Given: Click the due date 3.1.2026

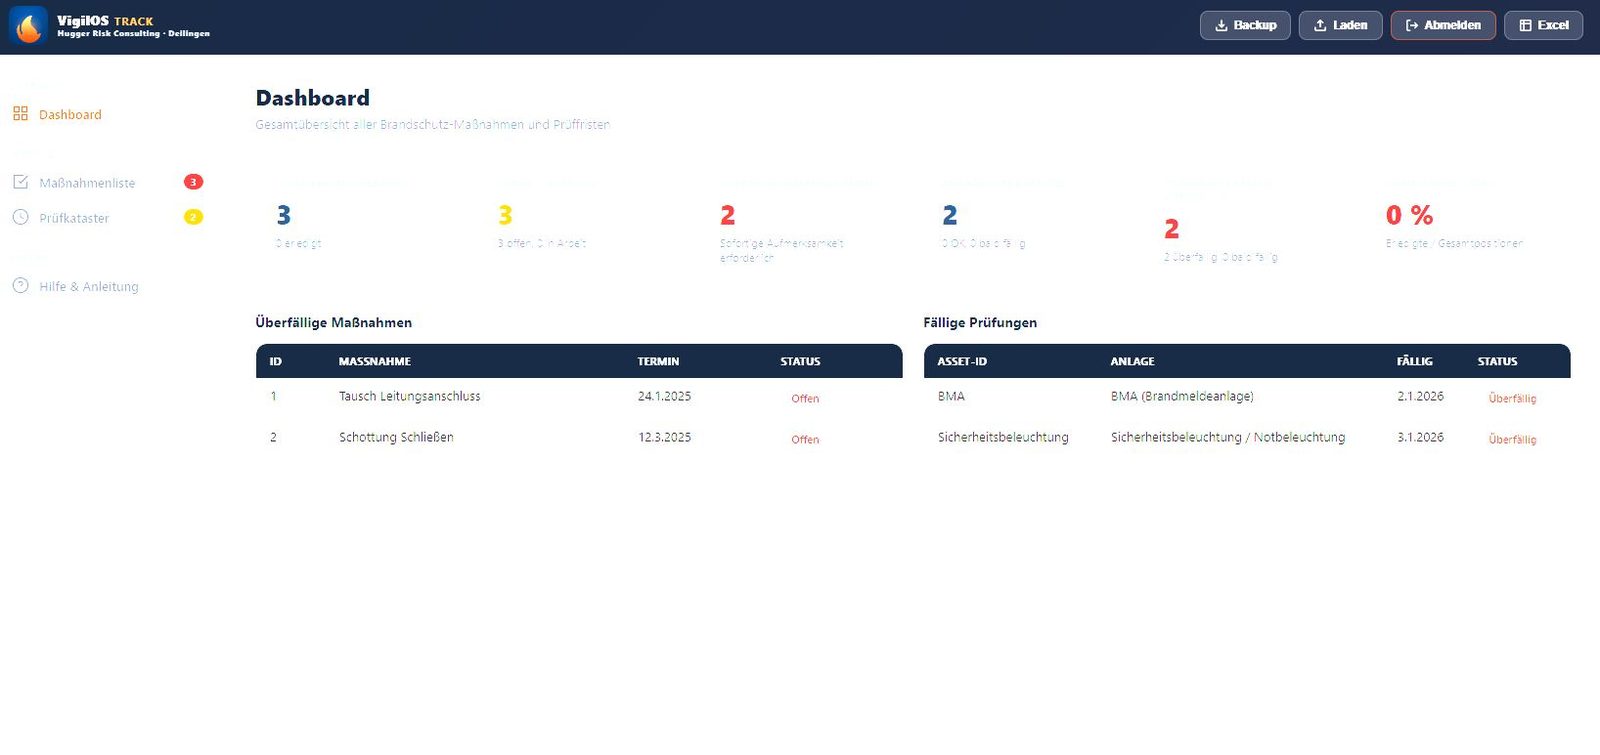Looking at the screenshot, I should [x=1420, y=437].
